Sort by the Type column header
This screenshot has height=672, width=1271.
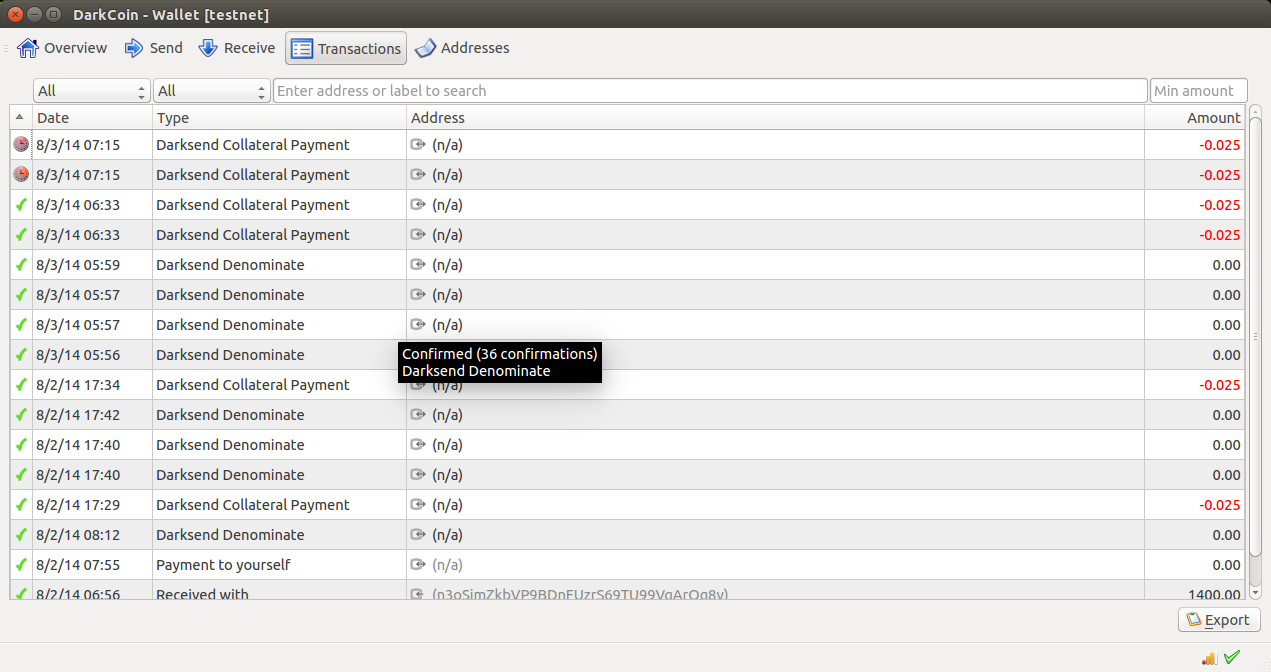[x=279, y=118]
